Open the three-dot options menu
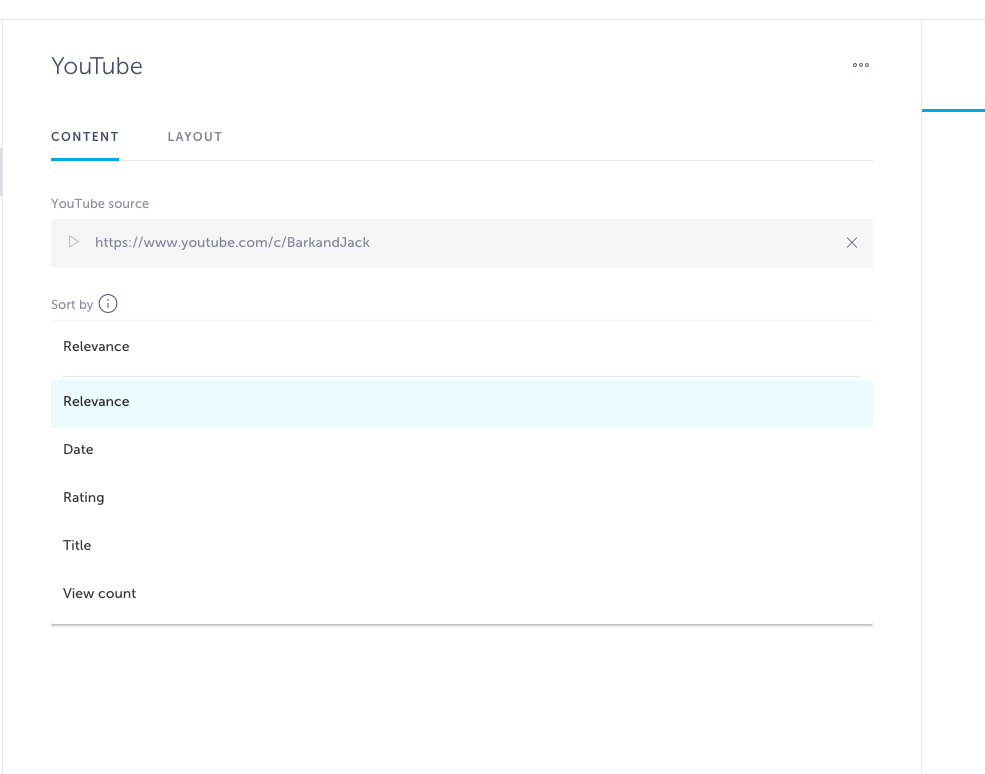The height and width of the screenshot is (774, 985). (860, 66)
